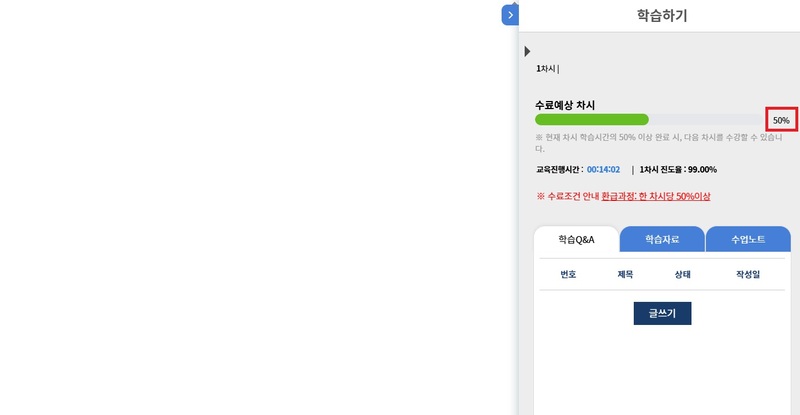This screenshot has width=800, height=415.
Task: Collapse the side panel with the blue chevron
Action: pyautogui.click(x=510, y=15)
